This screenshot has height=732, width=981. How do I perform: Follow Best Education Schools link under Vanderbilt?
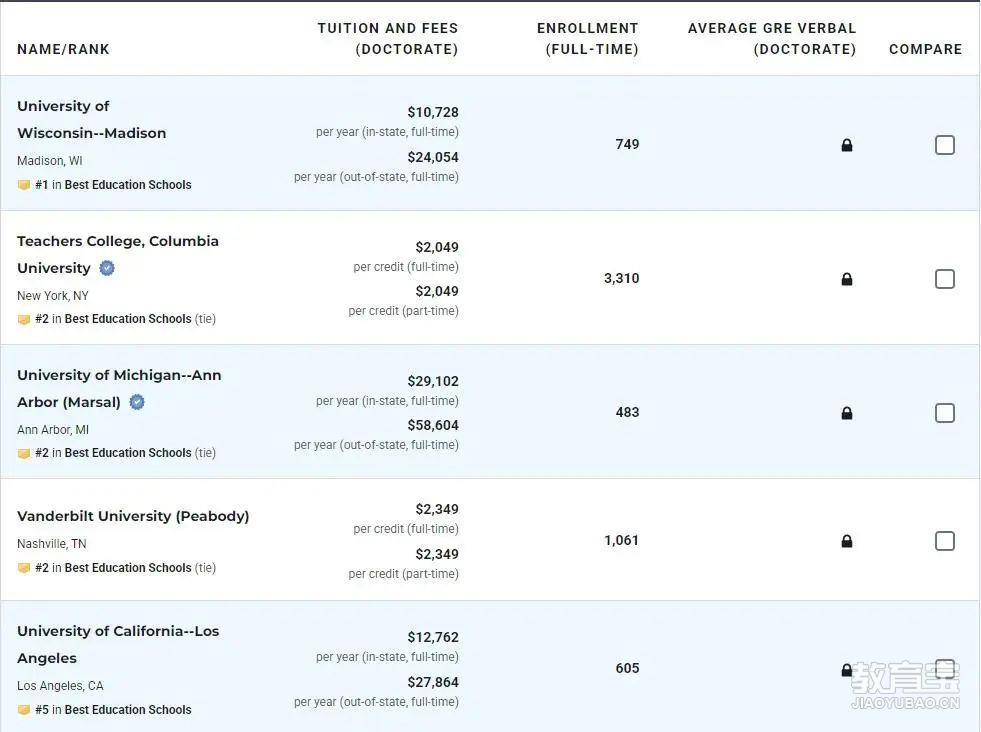[x=128, y=567]
